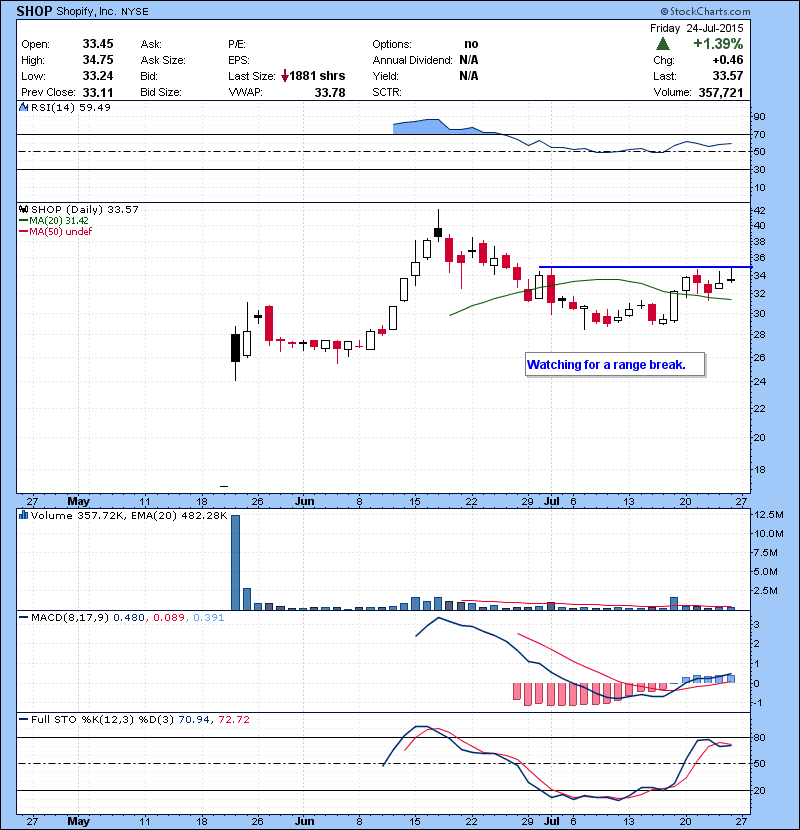Click the Bid Size label
The width and height of the screenshot is (800, 830).
(x=160, y=92)
